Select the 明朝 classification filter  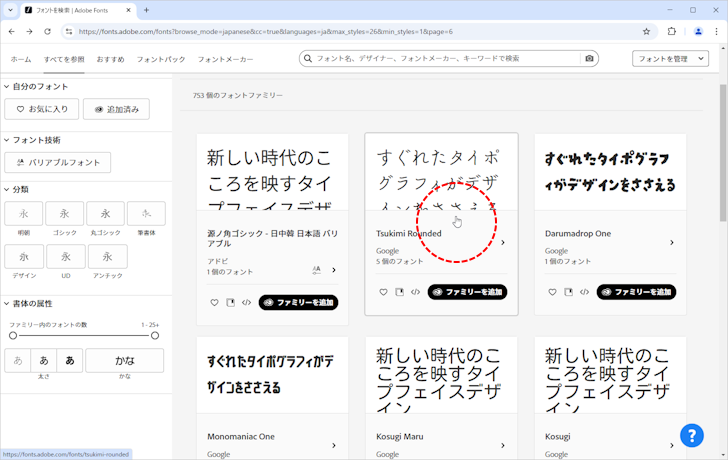pyautogui.click(x=24, y=214)
